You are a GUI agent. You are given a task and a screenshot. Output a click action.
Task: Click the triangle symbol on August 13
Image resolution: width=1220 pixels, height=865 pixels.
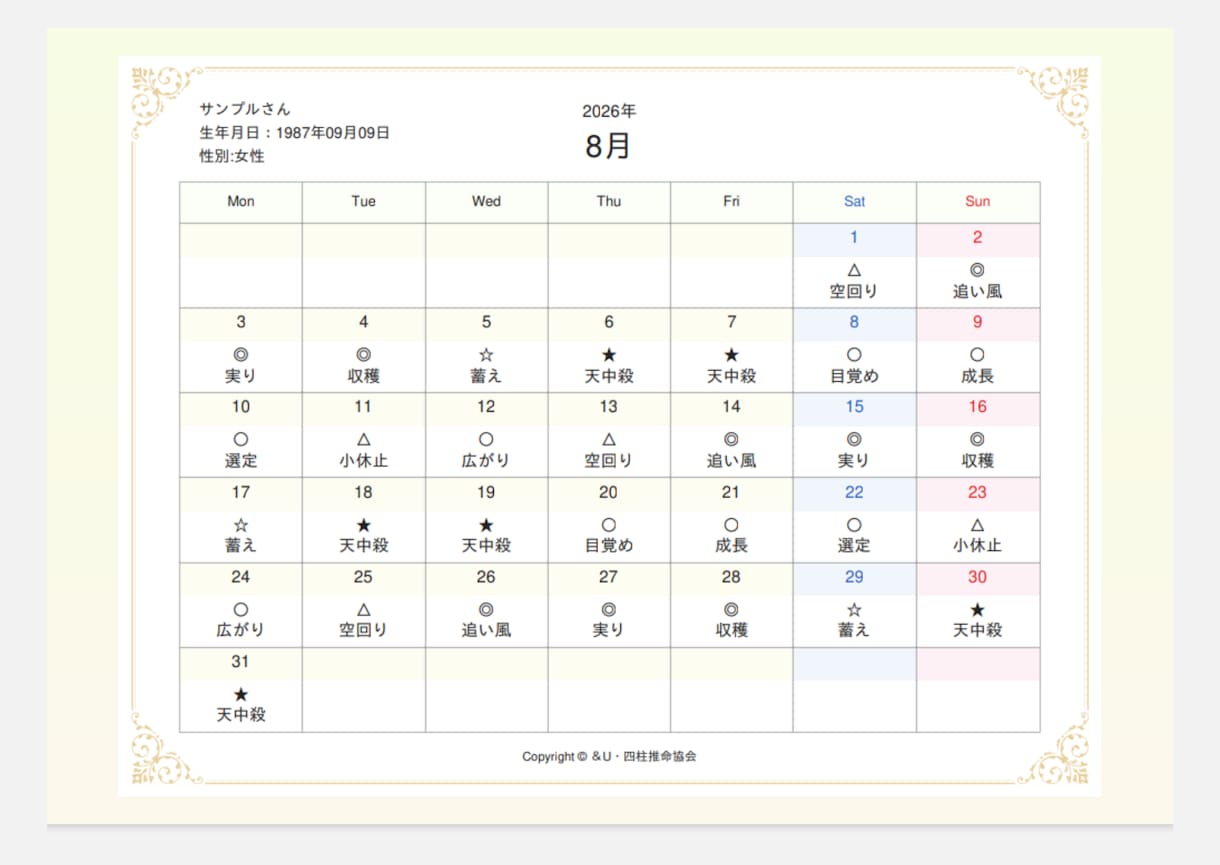pyautogui.click(x=609, y=439)
